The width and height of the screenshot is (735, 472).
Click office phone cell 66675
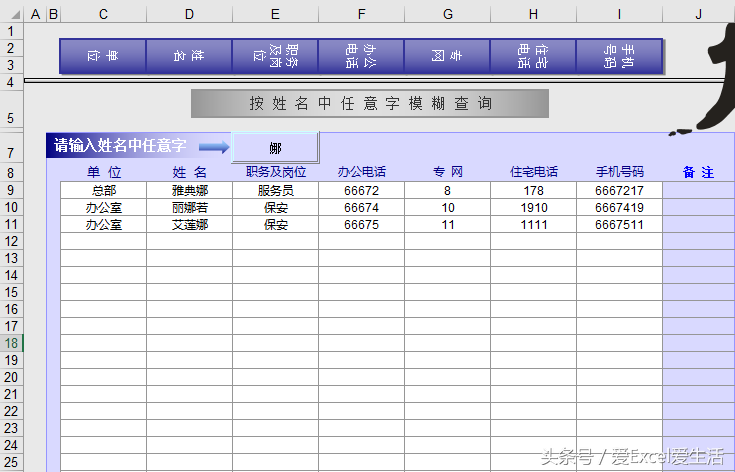(361, 225)
